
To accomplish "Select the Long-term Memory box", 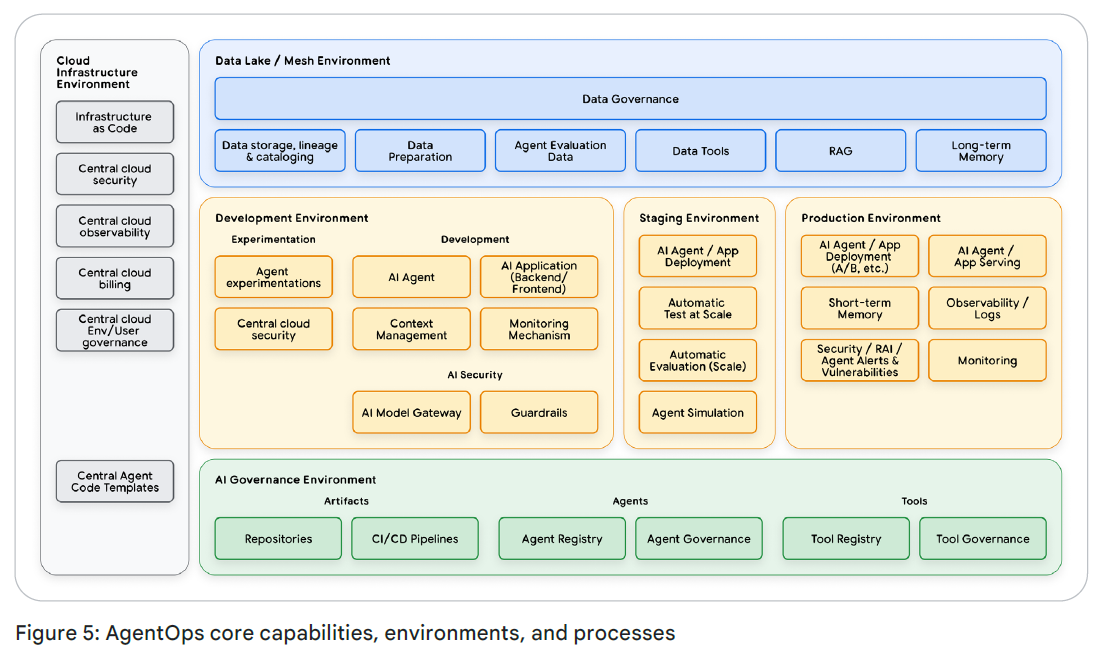I will tap(980, 151).
